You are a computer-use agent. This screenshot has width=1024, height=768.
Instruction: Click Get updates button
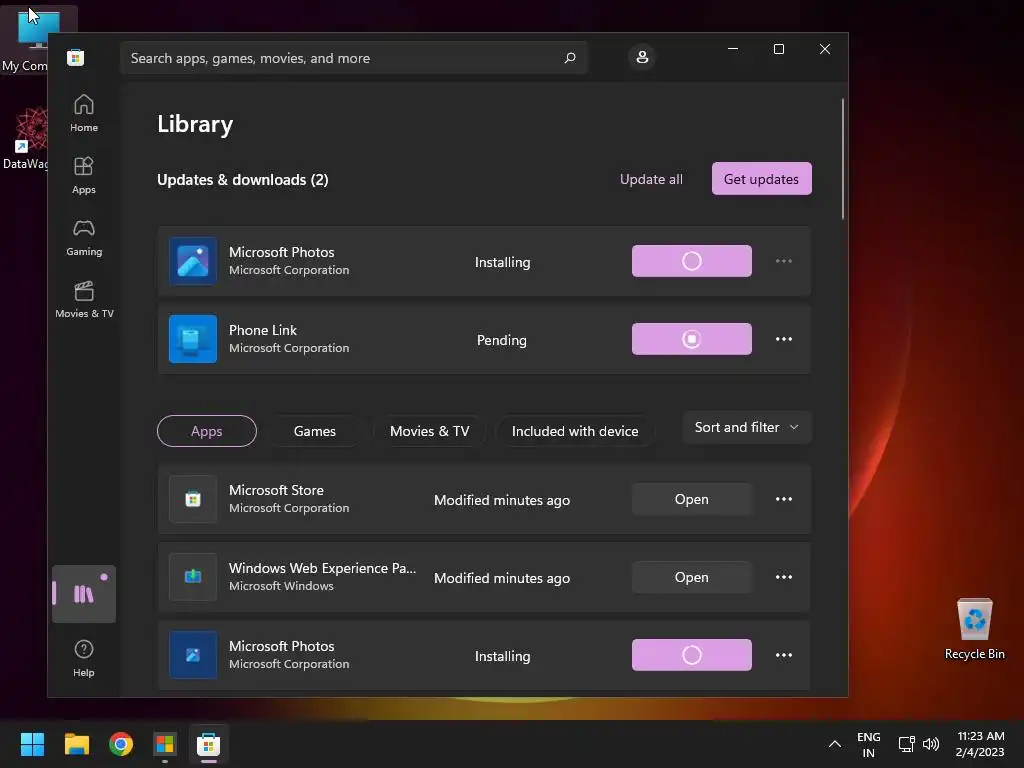[x=761, y=179]
